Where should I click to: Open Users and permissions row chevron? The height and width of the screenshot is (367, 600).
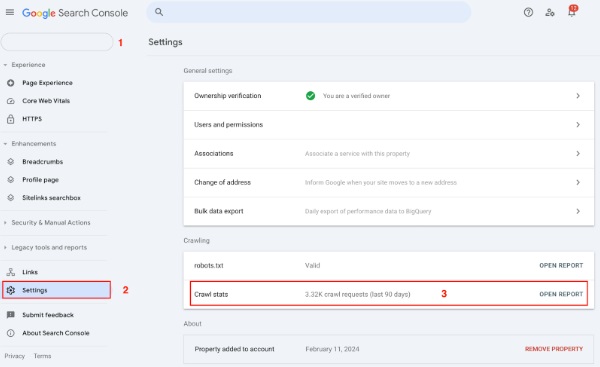tap(578, 125)
